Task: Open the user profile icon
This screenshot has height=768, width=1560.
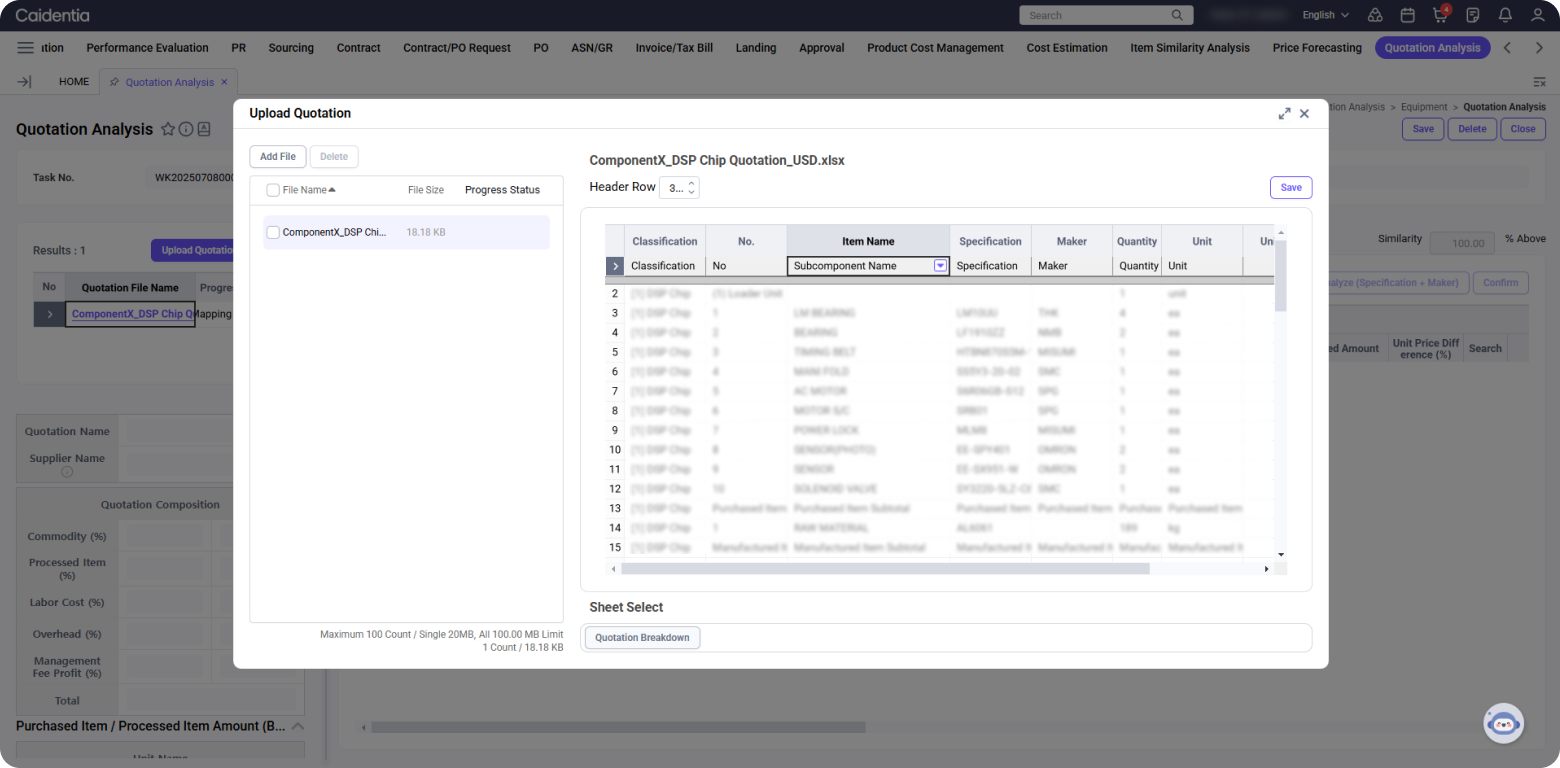Action: pos(1538,15)
